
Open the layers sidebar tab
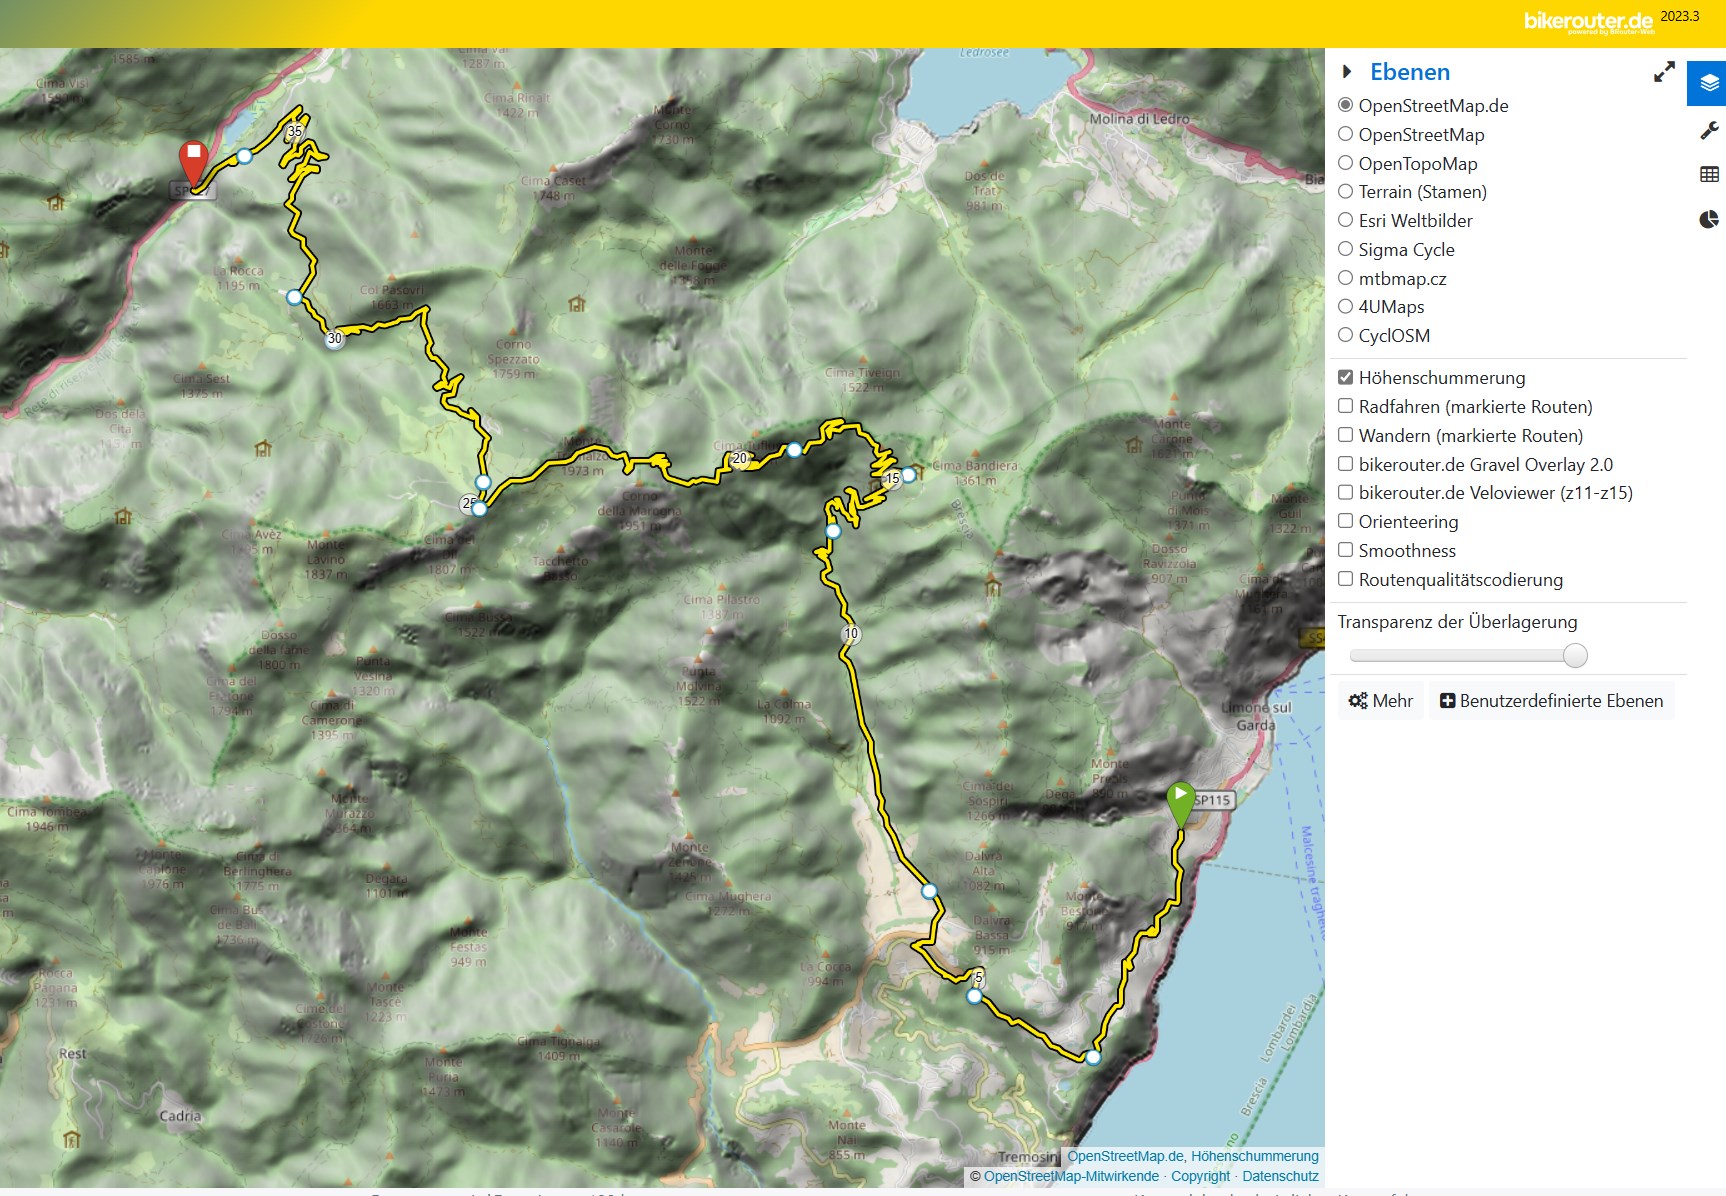(1708, 83)
